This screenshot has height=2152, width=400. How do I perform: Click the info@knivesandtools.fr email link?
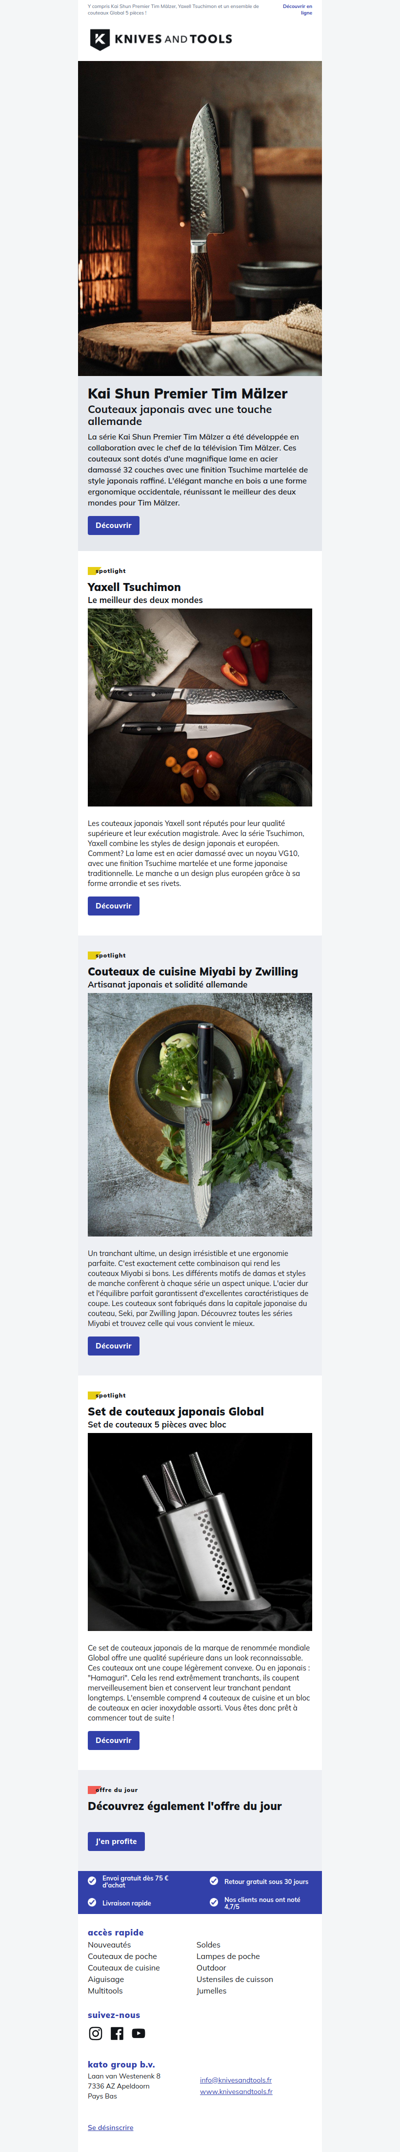(x=235, y=2080)
